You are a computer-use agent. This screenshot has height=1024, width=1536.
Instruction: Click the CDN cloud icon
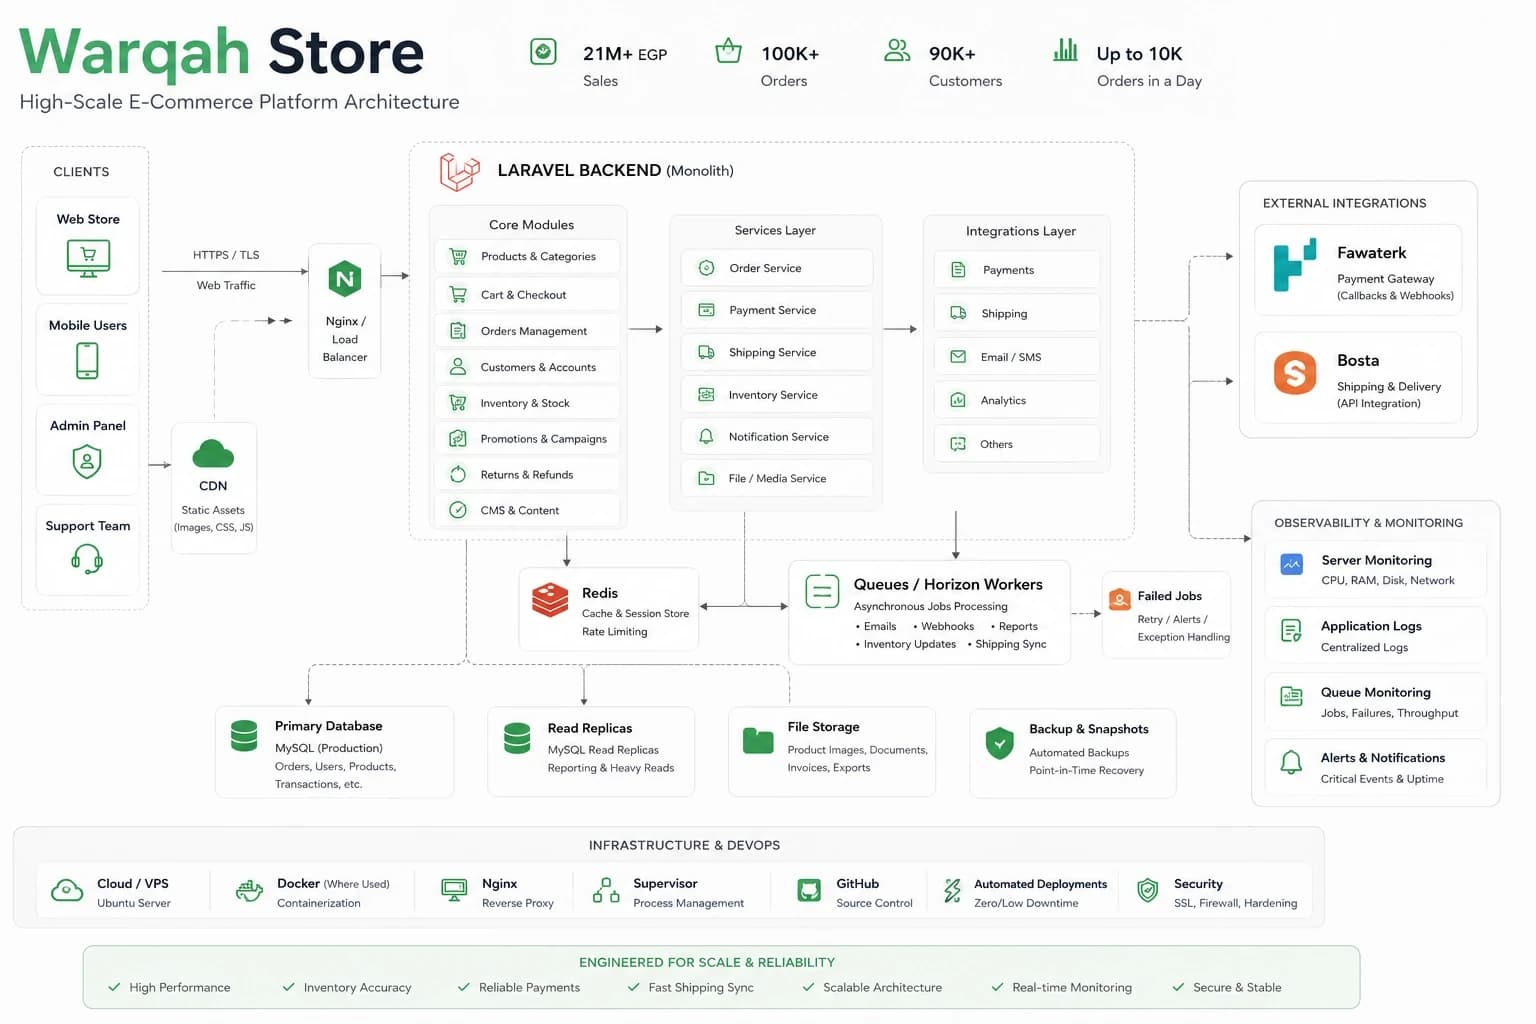213,454
